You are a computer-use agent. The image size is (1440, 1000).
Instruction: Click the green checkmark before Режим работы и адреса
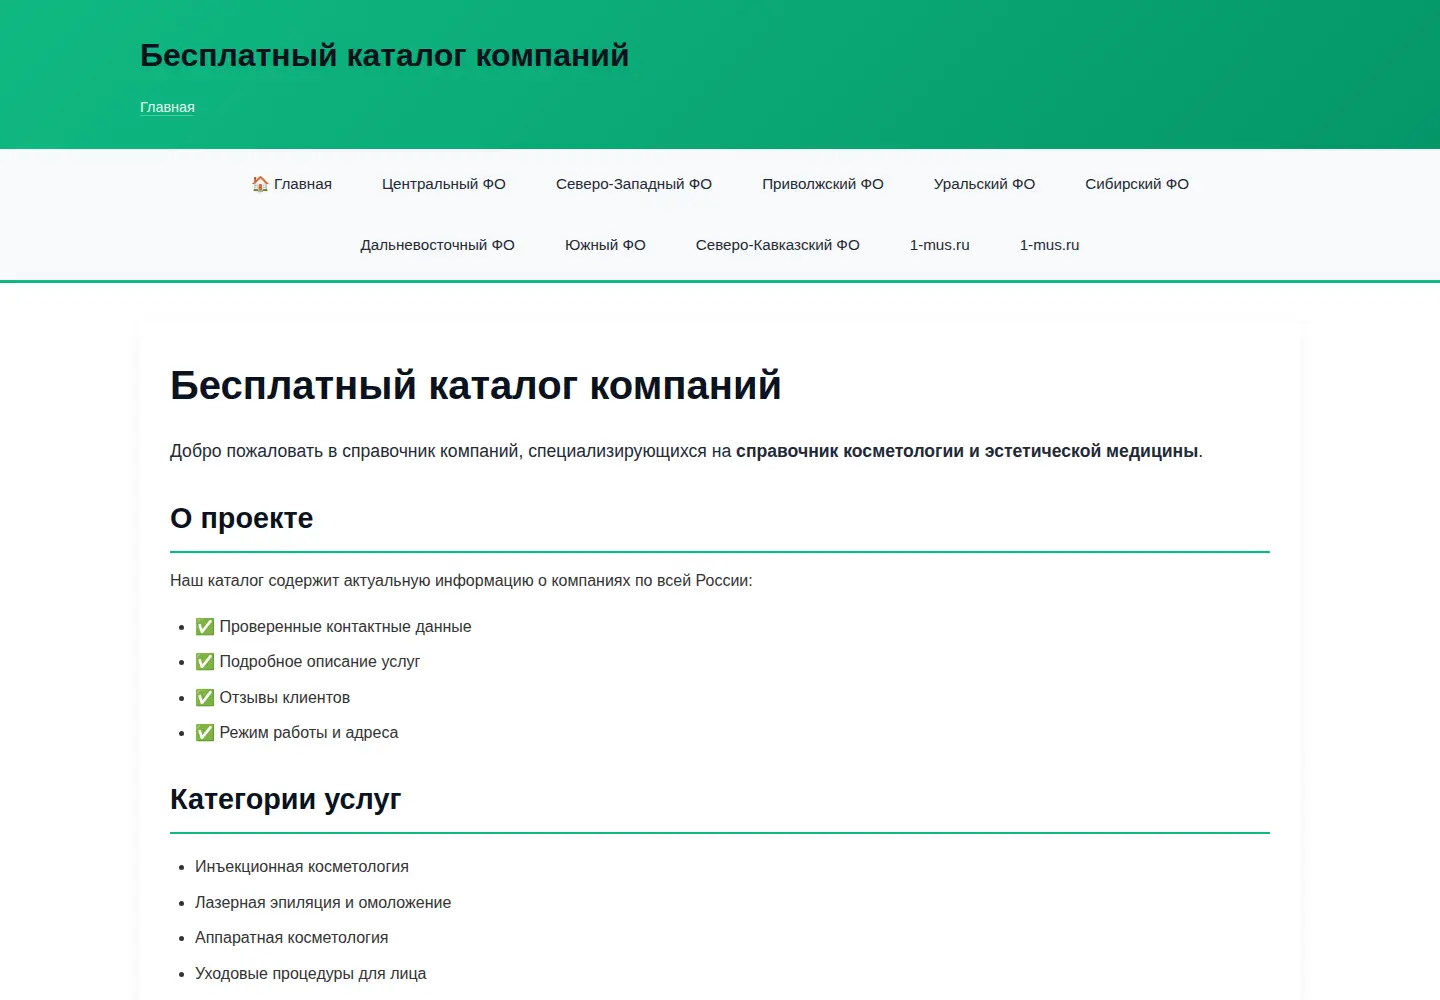[x=205, y=733]
